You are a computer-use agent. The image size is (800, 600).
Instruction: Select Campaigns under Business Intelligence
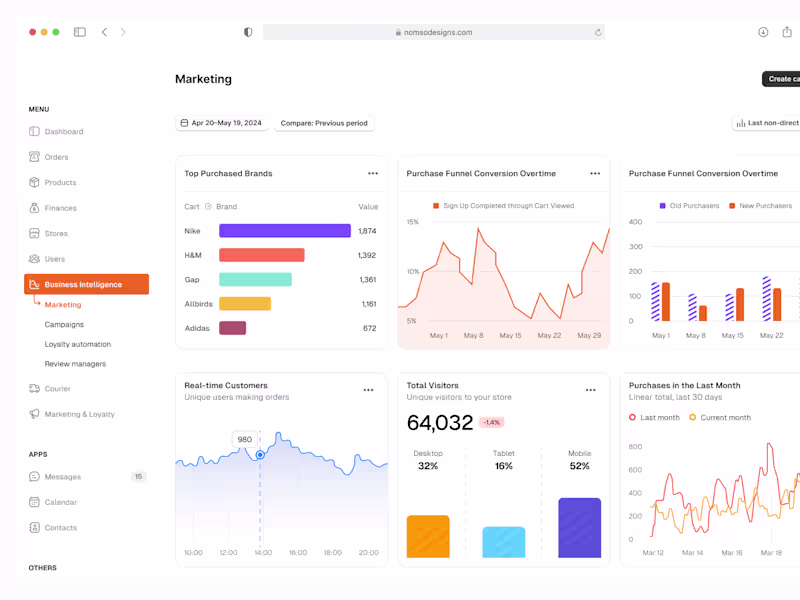click(64, 324)
